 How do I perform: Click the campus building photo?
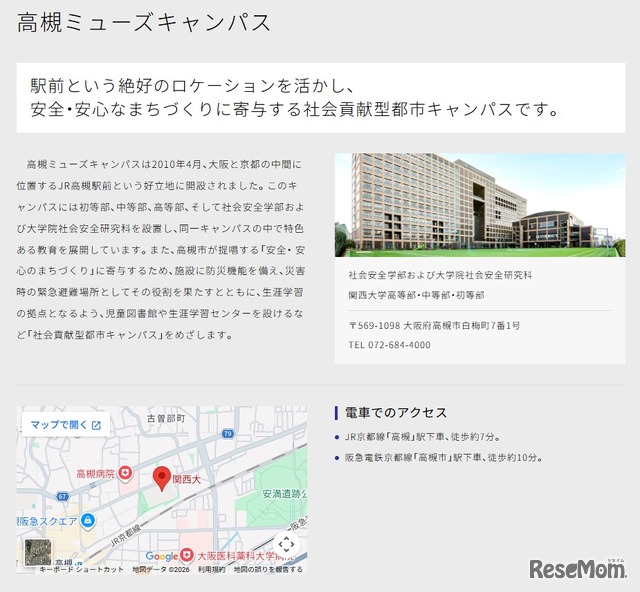480,205
